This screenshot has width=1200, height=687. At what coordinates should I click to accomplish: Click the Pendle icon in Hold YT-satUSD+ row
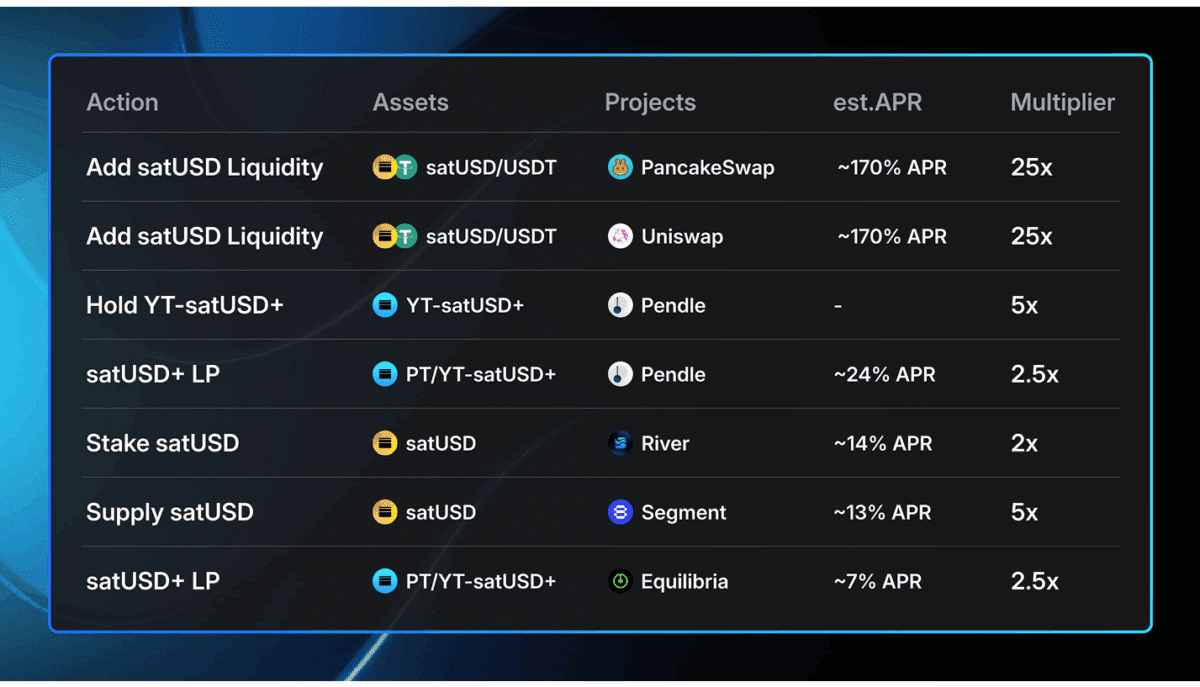pyautogui.click(x=620, y=305)
